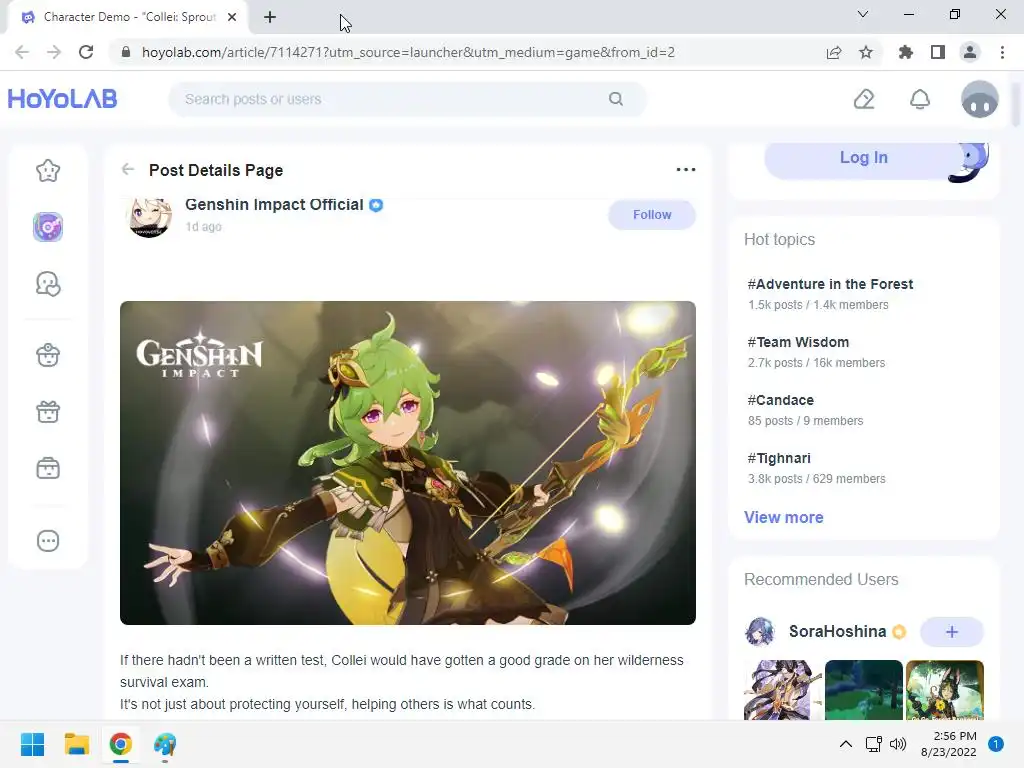Go back with the Post Details arrow
Viewport: 1024px width, 768px height.
pos(127,170)
